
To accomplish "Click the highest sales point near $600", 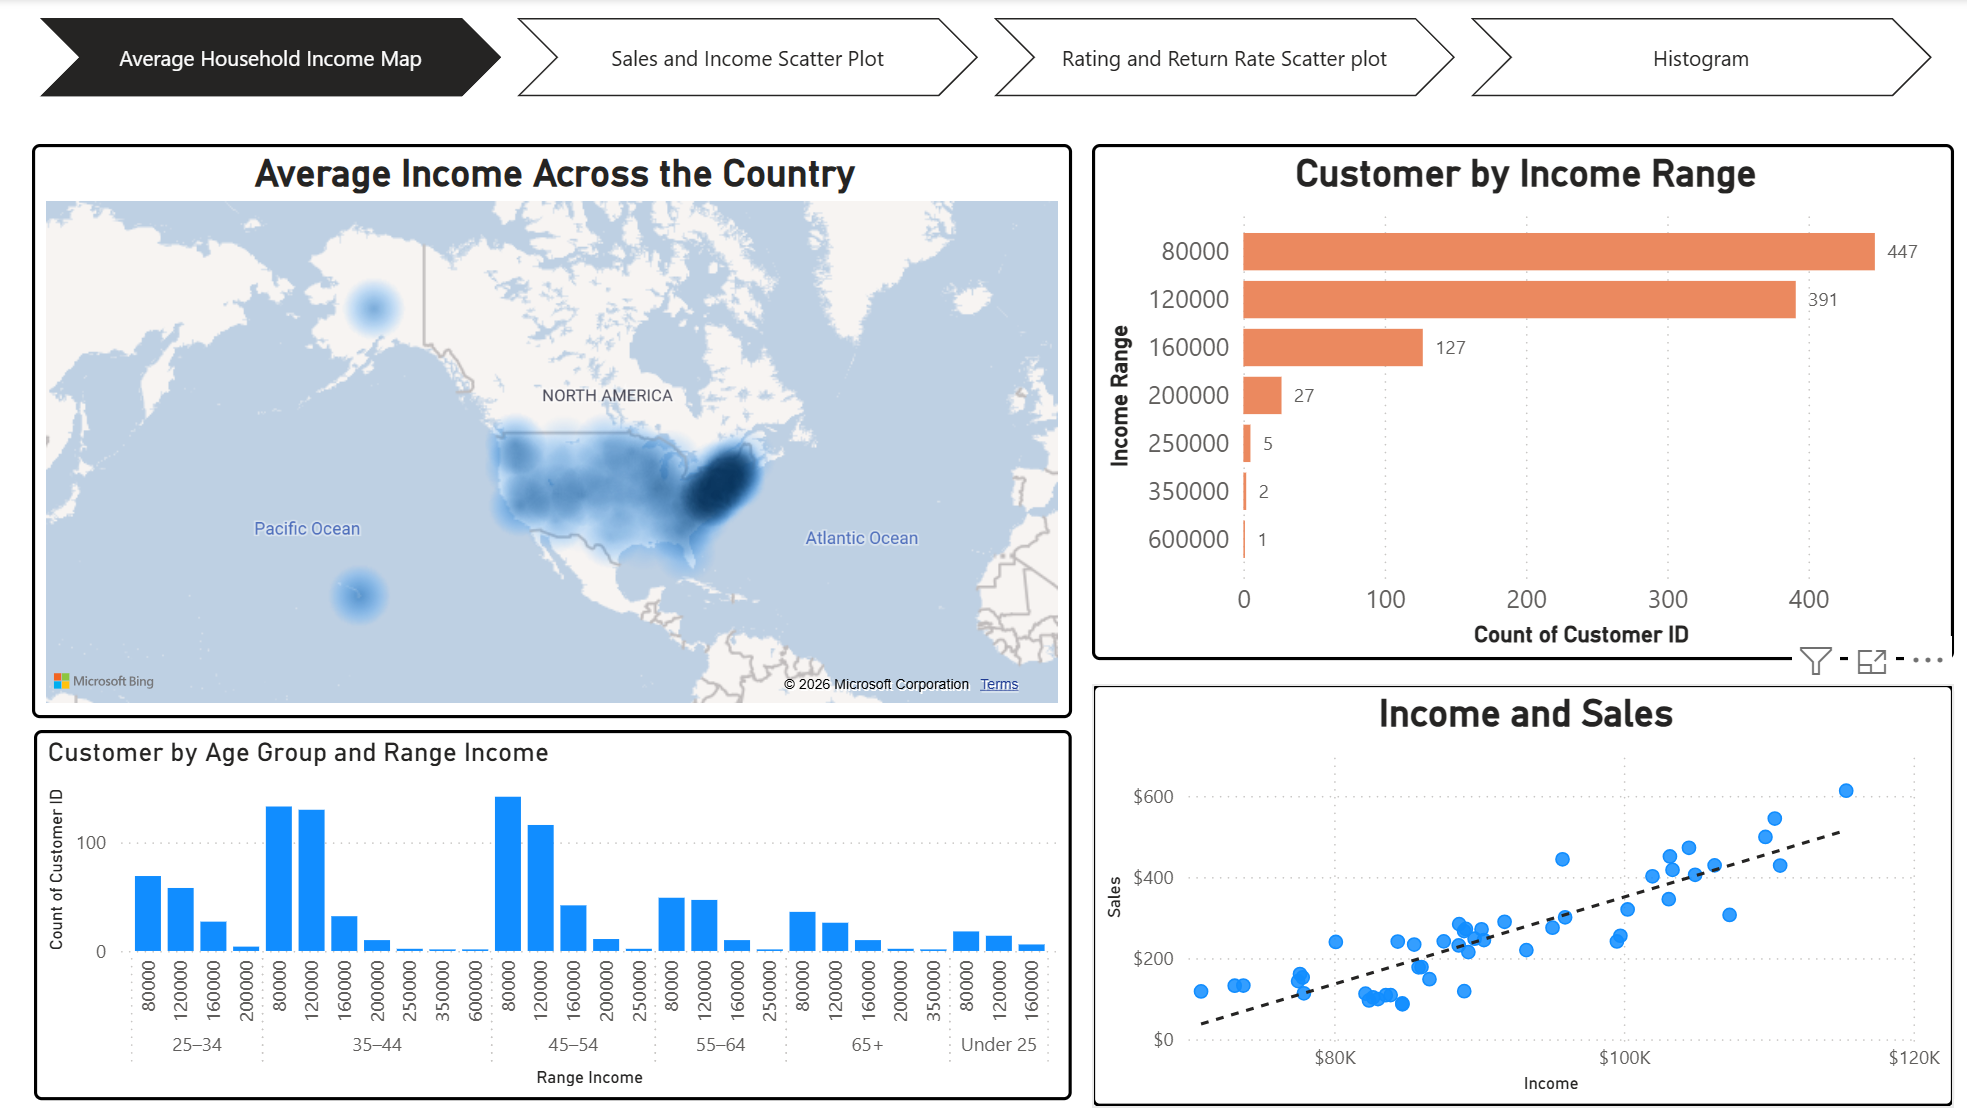I will [x=1848, y=791].
